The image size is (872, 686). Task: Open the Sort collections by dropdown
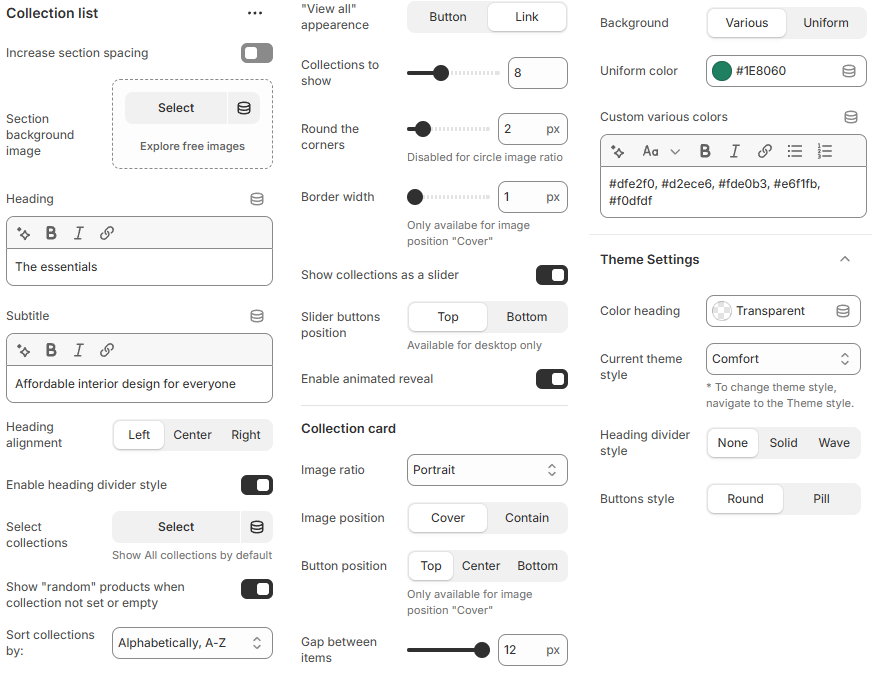192,643
